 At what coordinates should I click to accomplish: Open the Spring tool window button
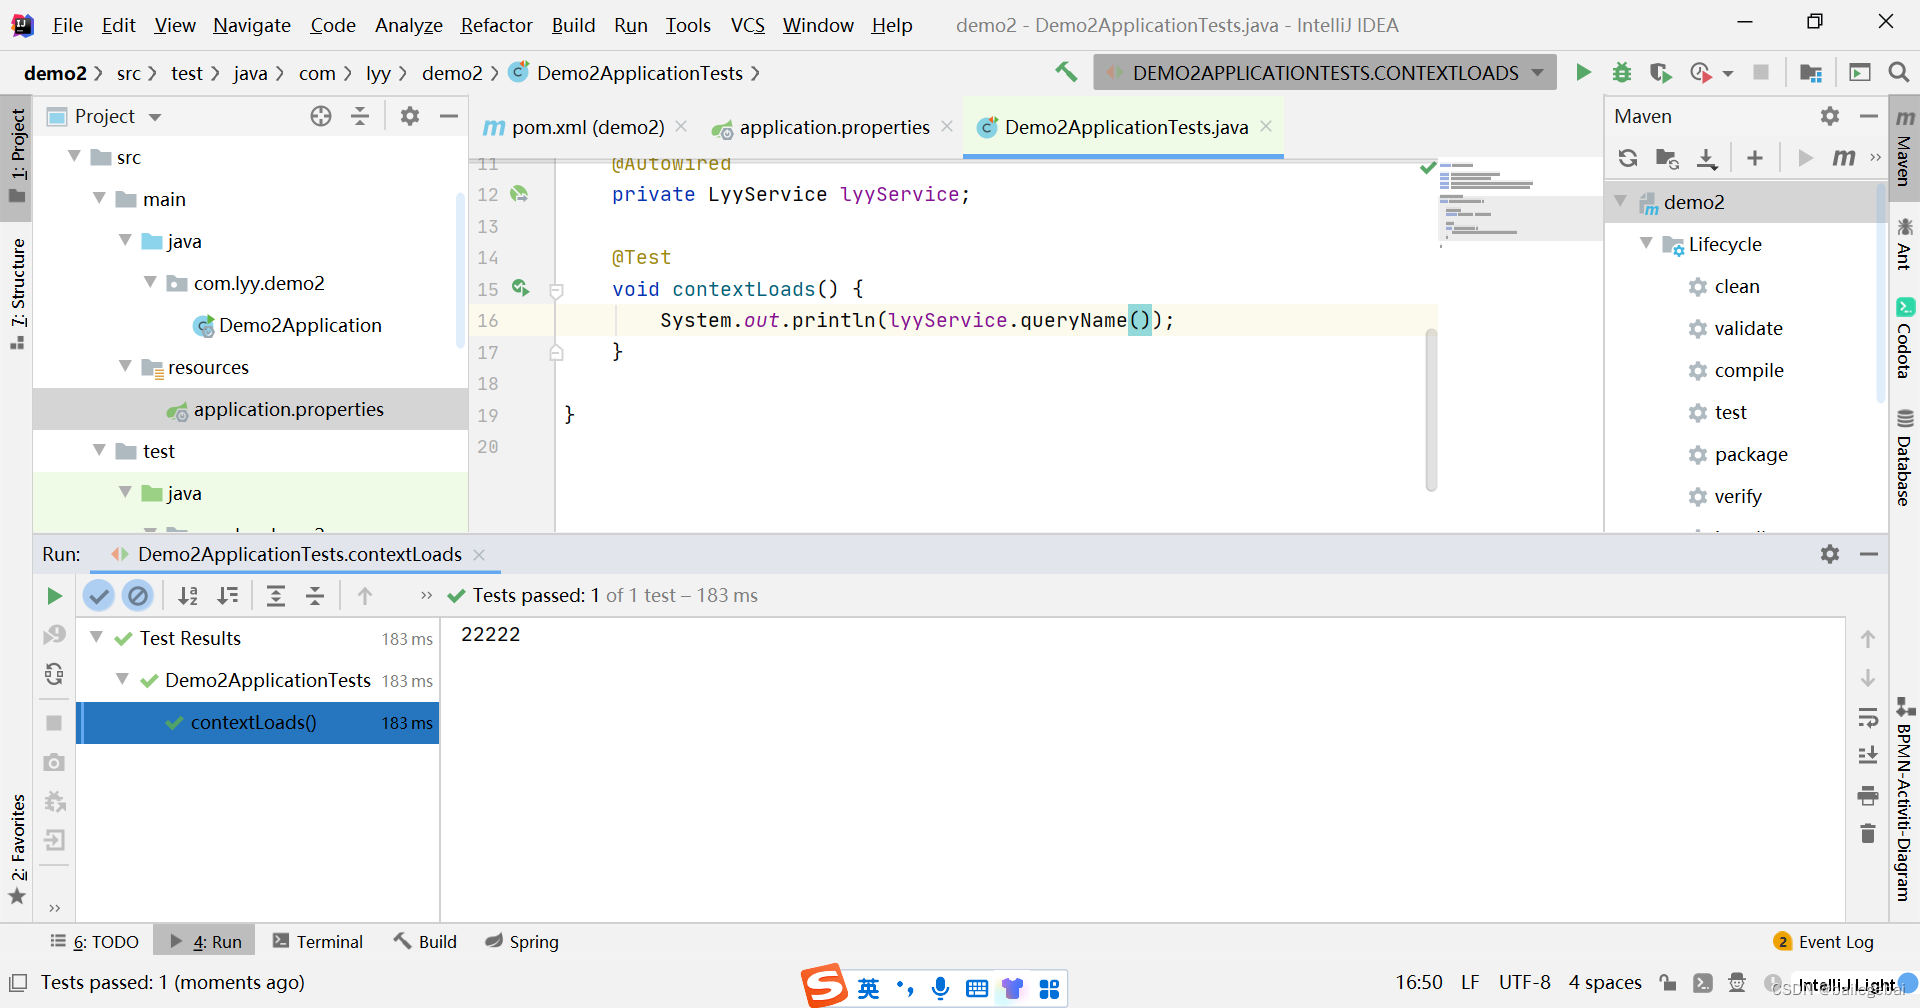[x=522, y=942]
